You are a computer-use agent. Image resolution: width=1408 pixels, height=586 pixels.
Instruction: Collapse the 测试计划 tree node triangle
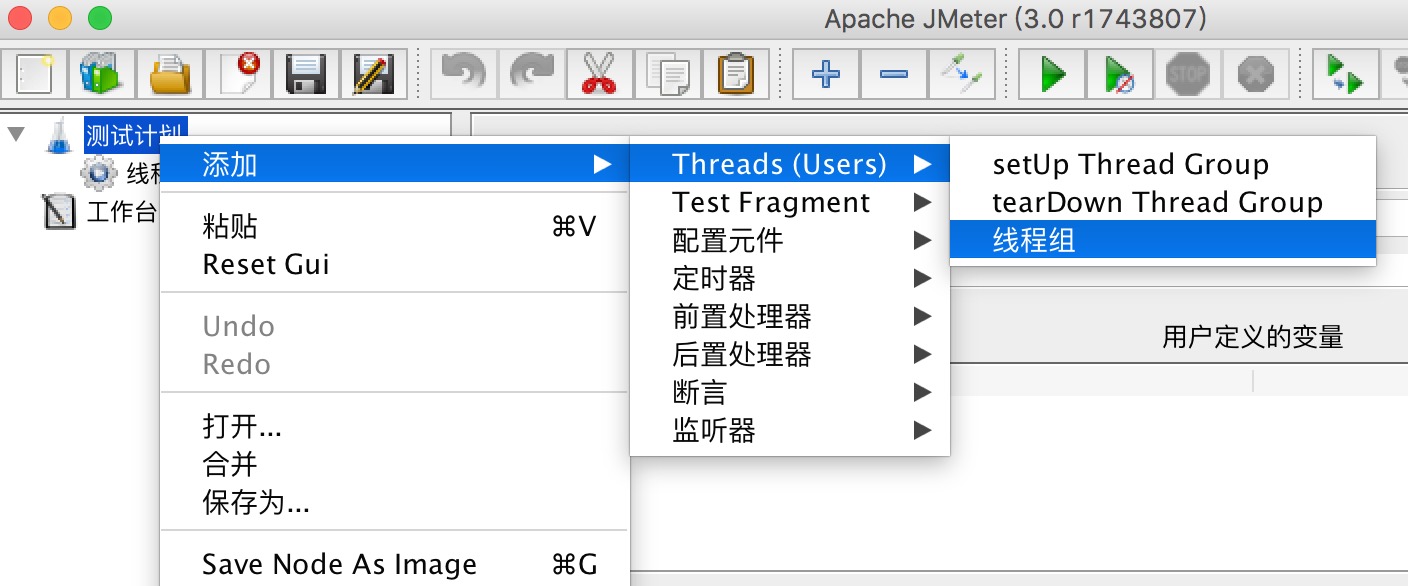click(16, 135)
